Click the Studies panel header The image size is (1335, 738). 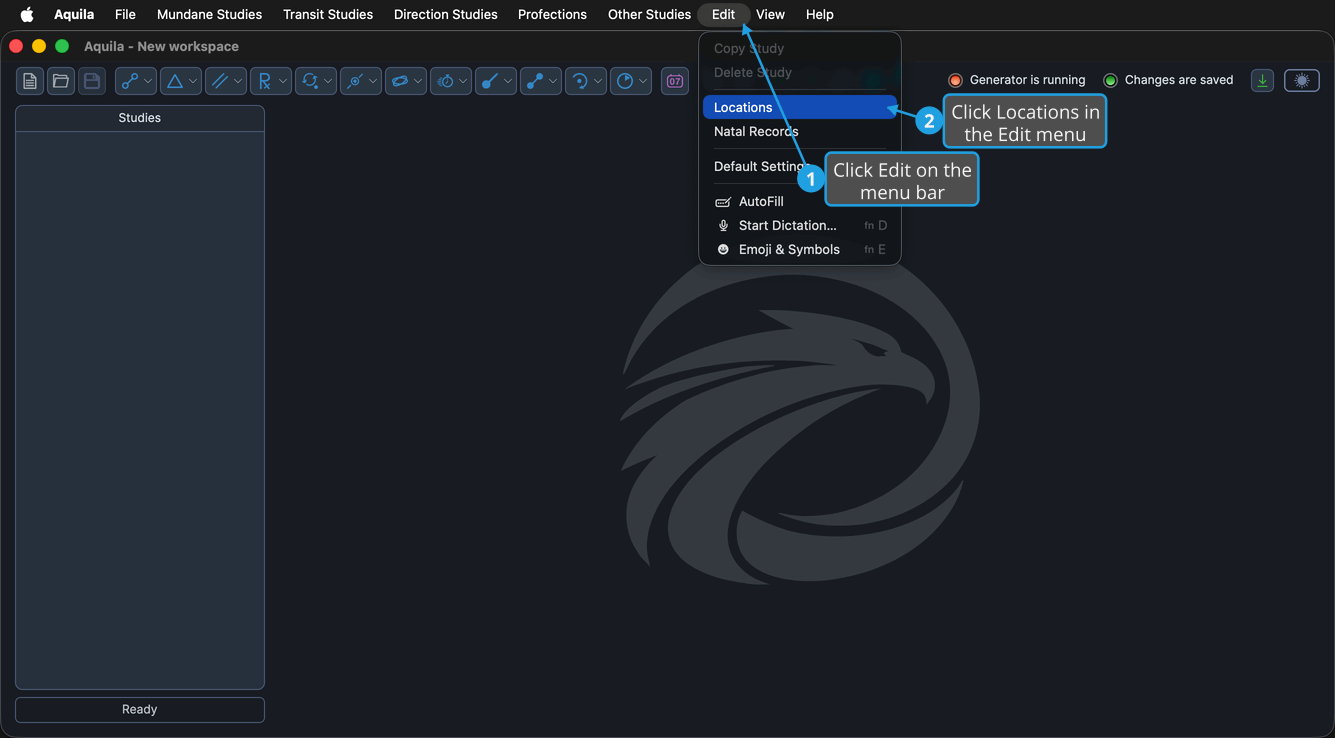[140, 118]
